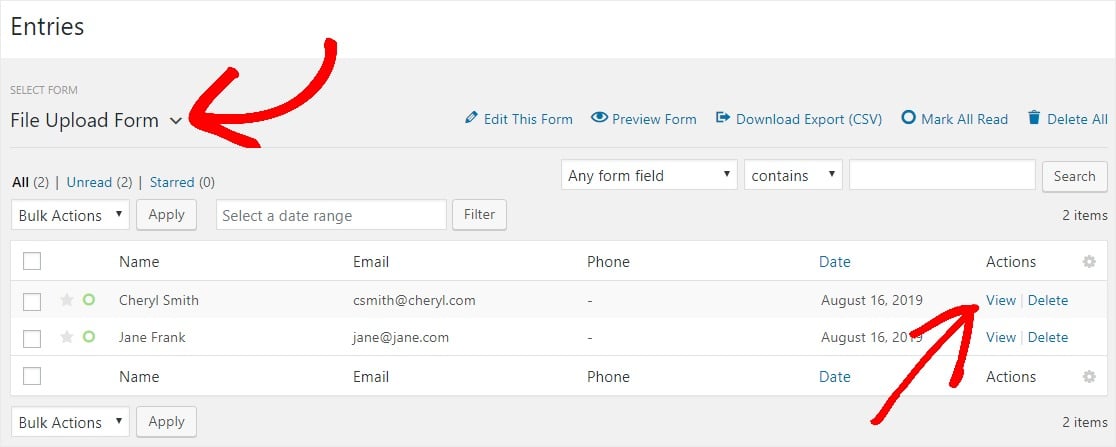Focus the search text input field
This screenshot has height=447, width=1116.
(942, 175)
